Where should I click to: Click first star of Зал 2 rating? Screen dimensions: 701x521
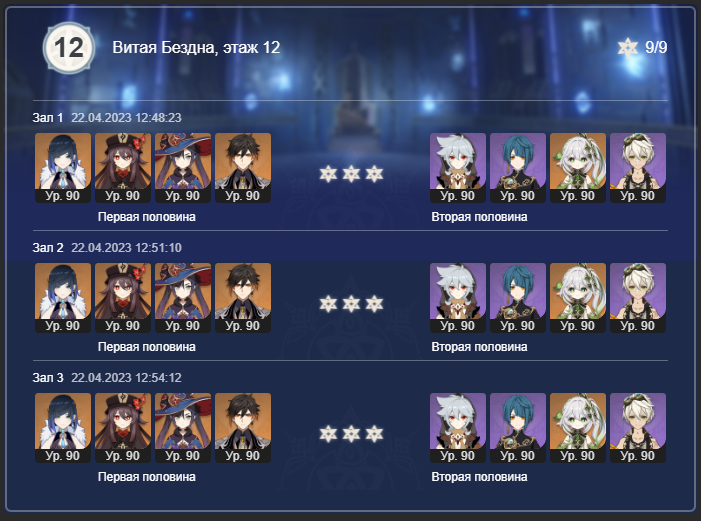[328, 304]
